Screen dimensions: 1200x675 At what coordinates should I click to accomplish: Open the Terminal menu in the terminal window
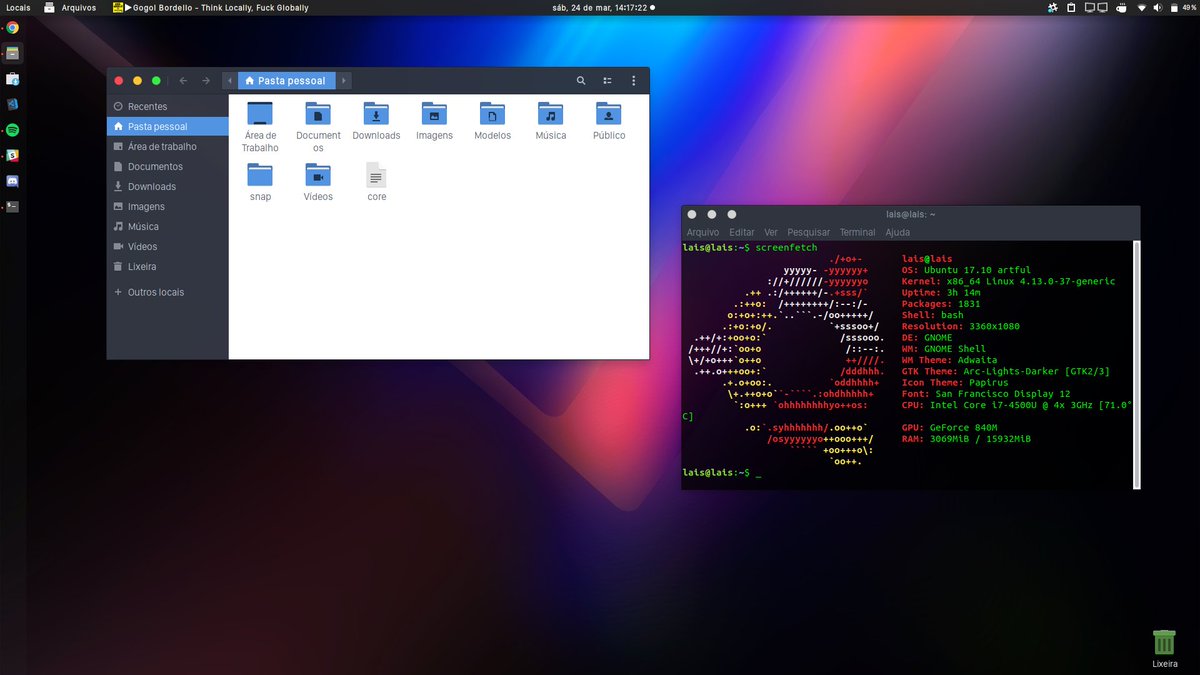(857, 231)
